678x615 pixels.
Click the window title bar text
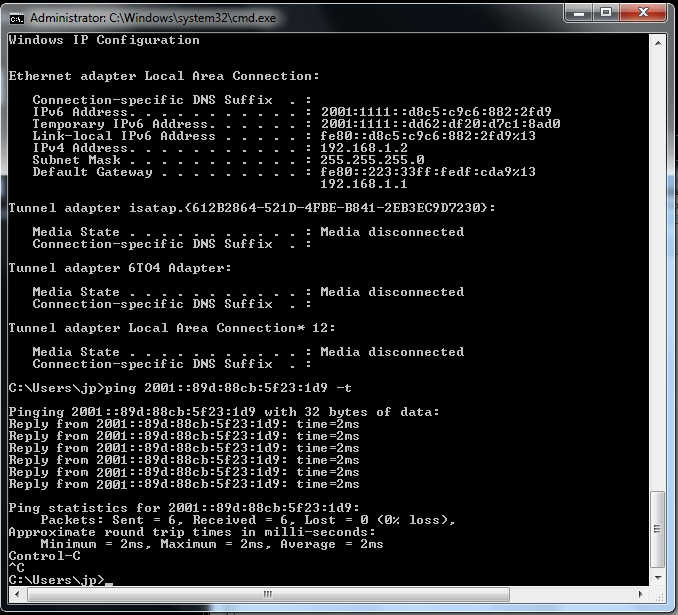pos(153,18)
